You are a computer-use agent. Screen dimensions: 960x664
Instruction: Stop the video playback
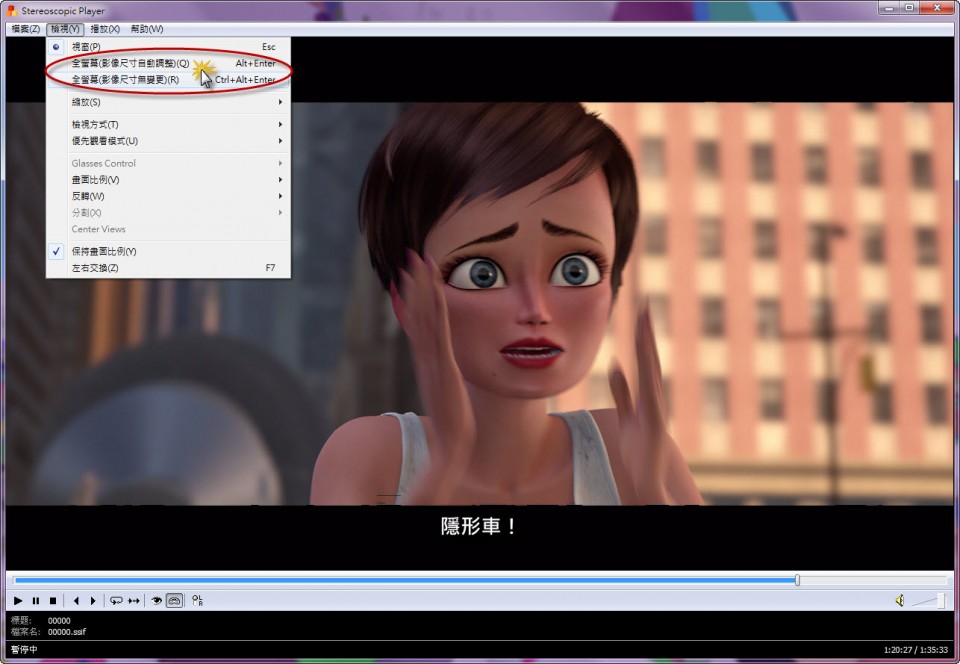53,601
